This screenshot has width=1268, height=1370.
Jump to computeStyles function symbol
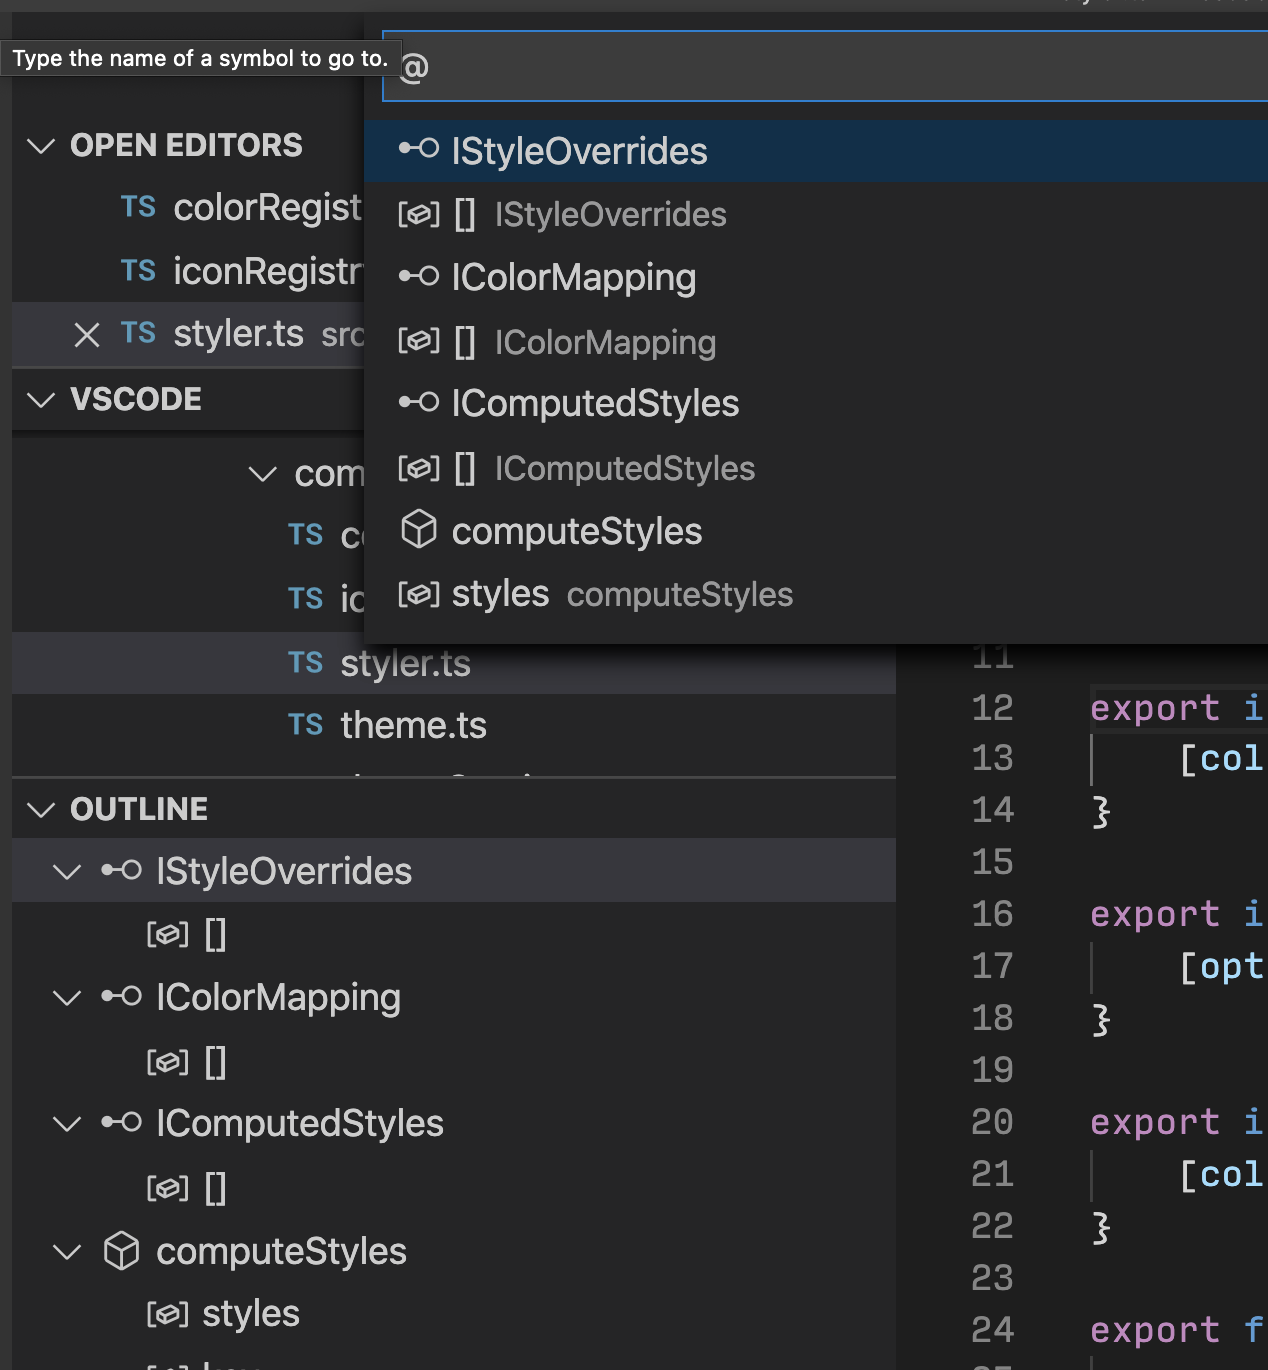816,531
